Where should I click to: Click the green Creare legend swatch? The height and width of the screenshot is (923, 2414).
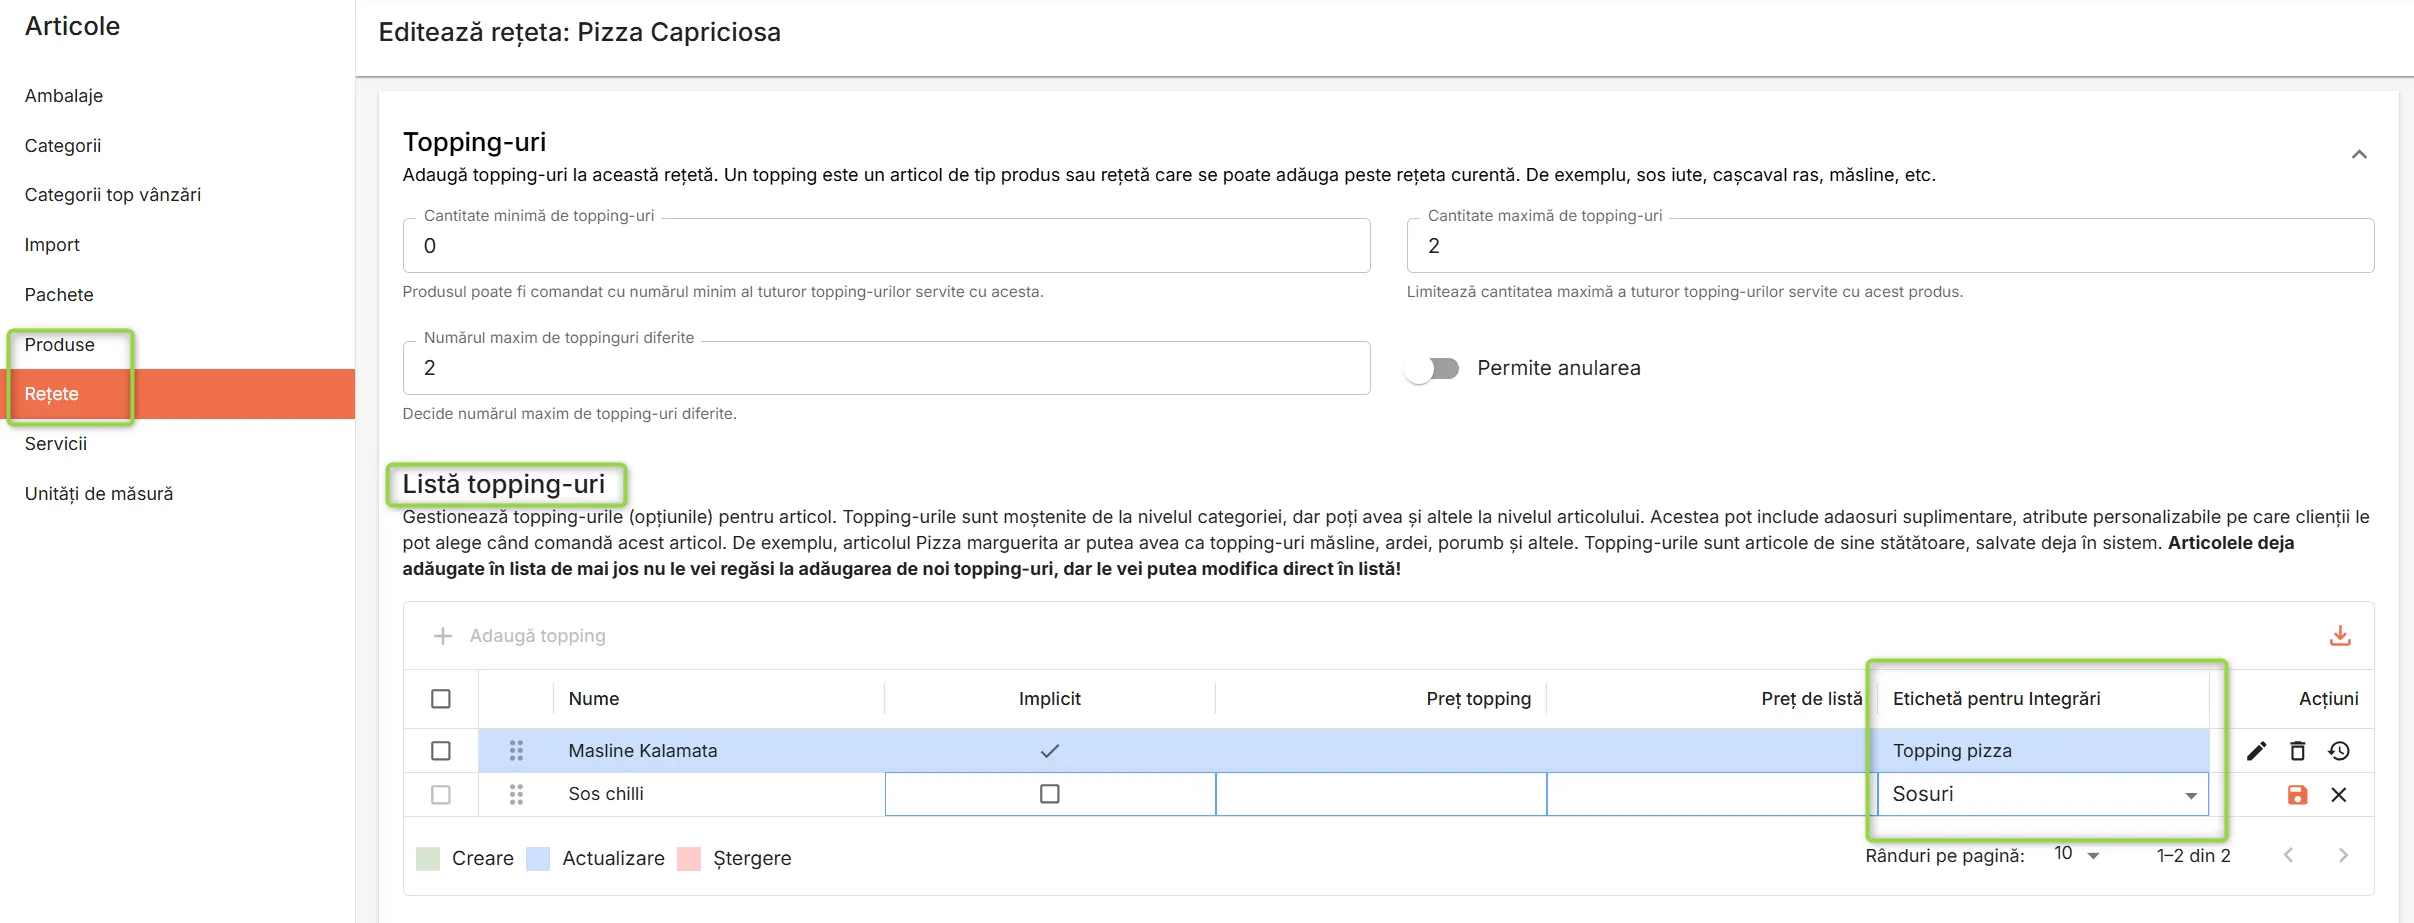click(x=428, y=859)
